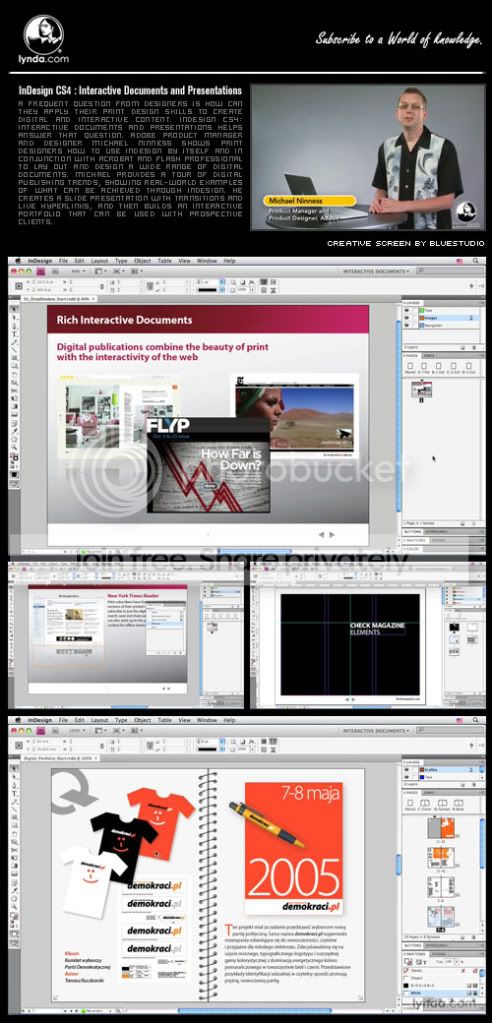Select top orange spread thumbnail, Digital_Portfolio Pages panel
492x1023 pixels.
[440, 828]
